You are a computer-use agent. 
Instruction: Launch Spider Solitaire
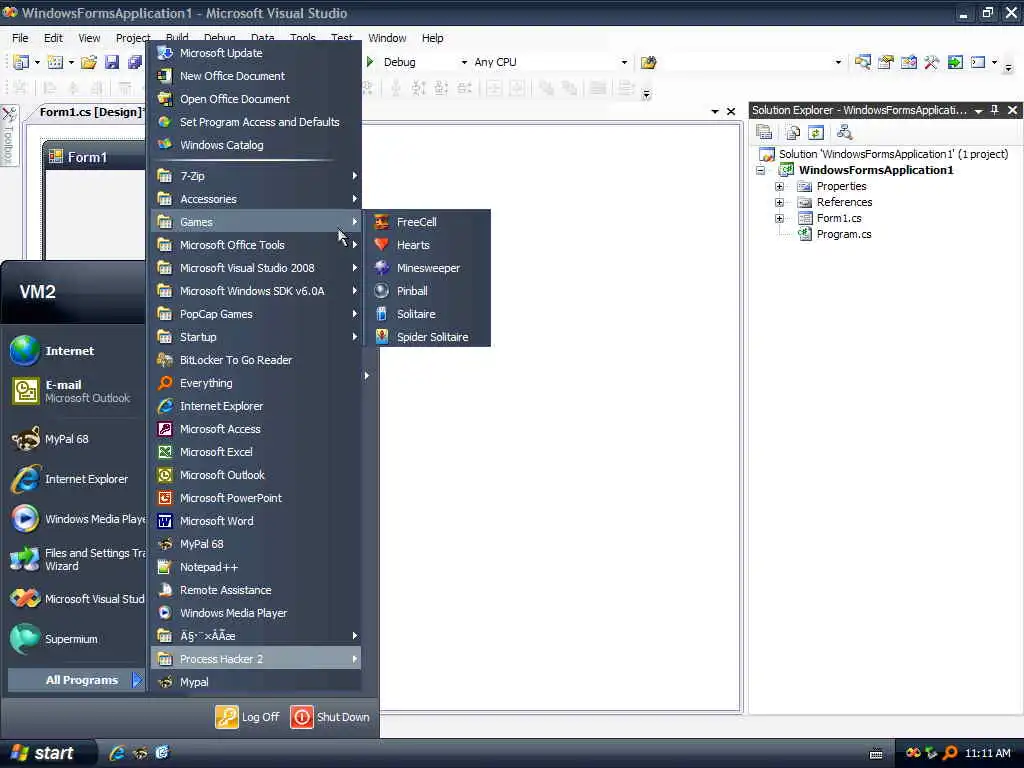coord(427,337)
